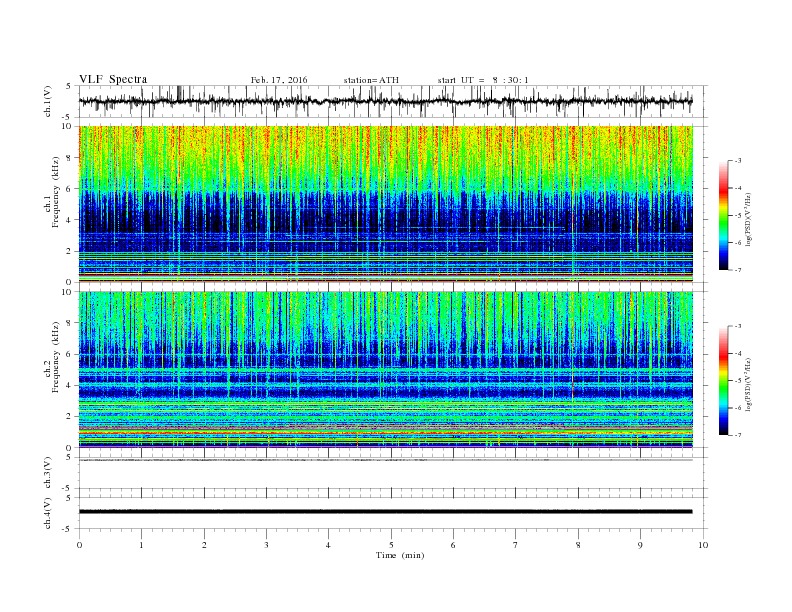Screen dimensions: 792x612
Task: Click the 'Feb. 17, 2016' date label
Action: (x=279, y=80)
